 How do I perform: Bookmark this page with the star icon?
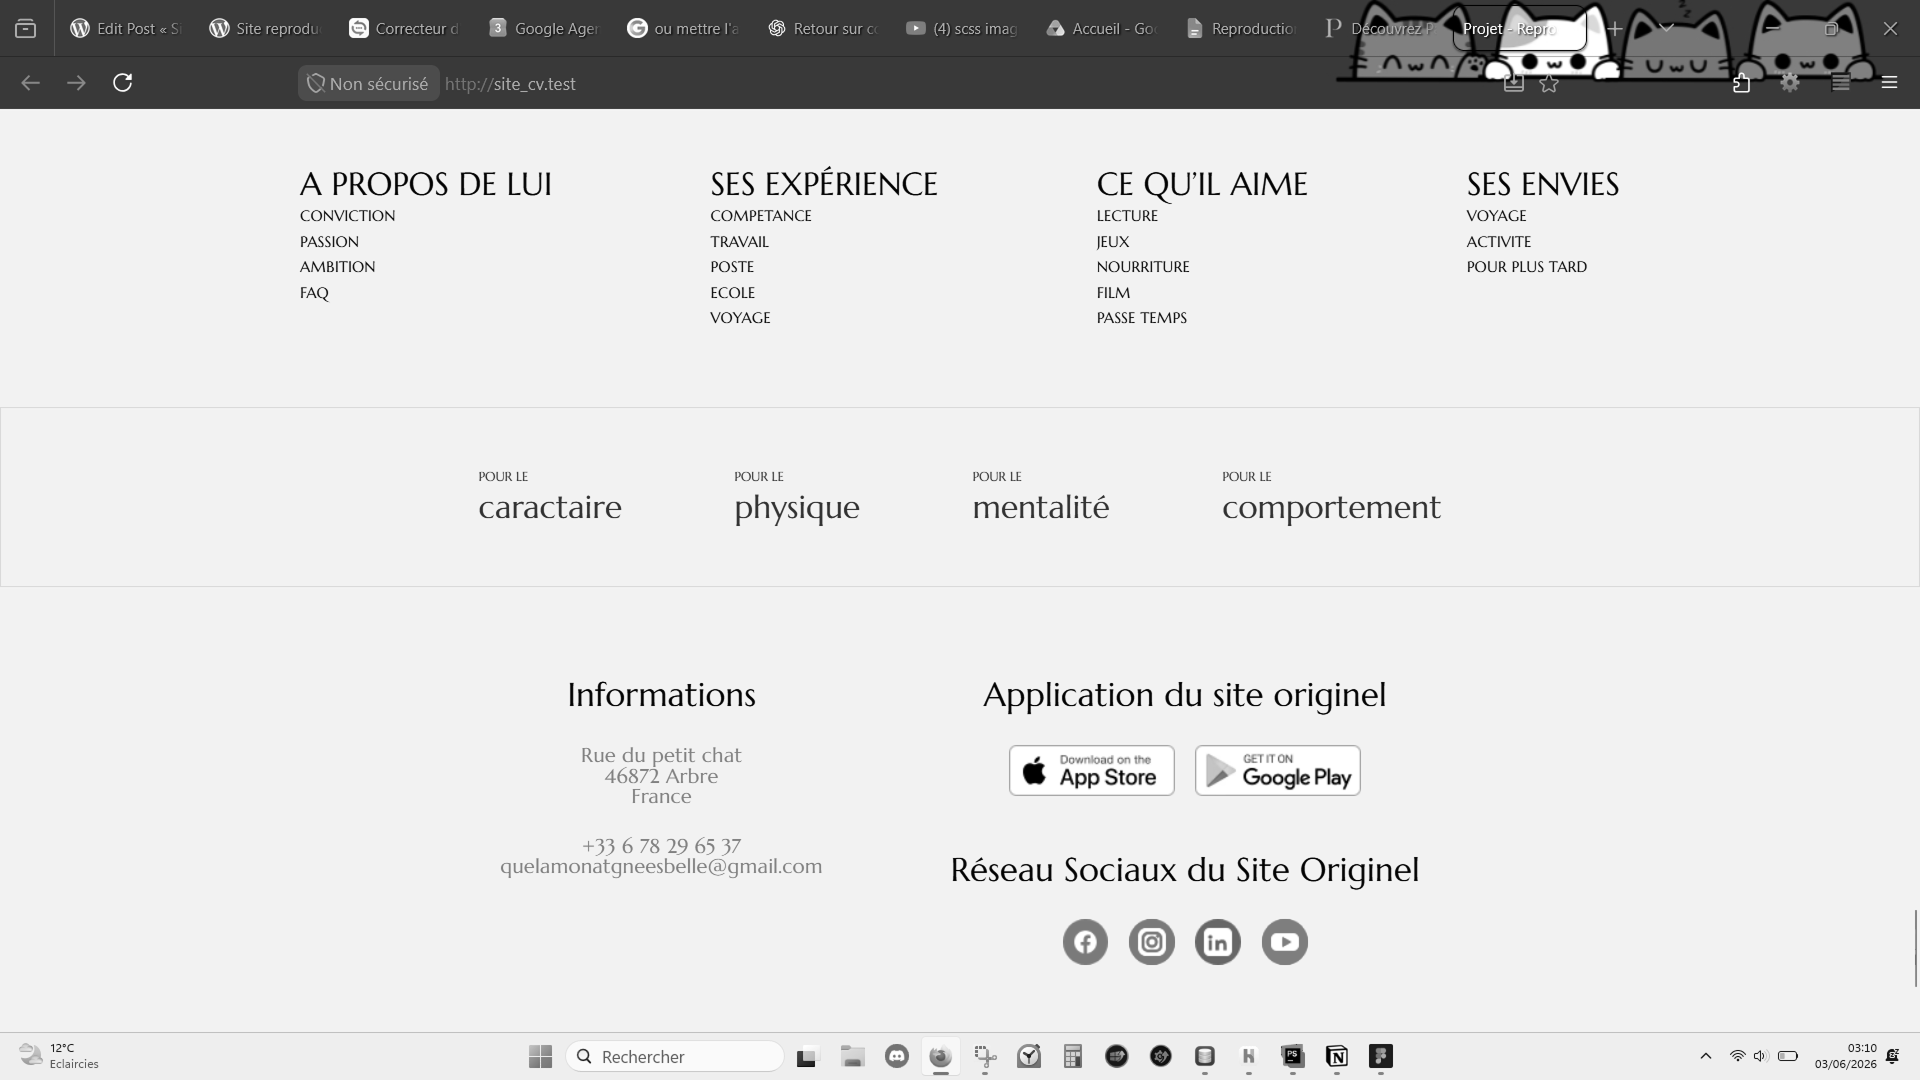coord(1549,84)
